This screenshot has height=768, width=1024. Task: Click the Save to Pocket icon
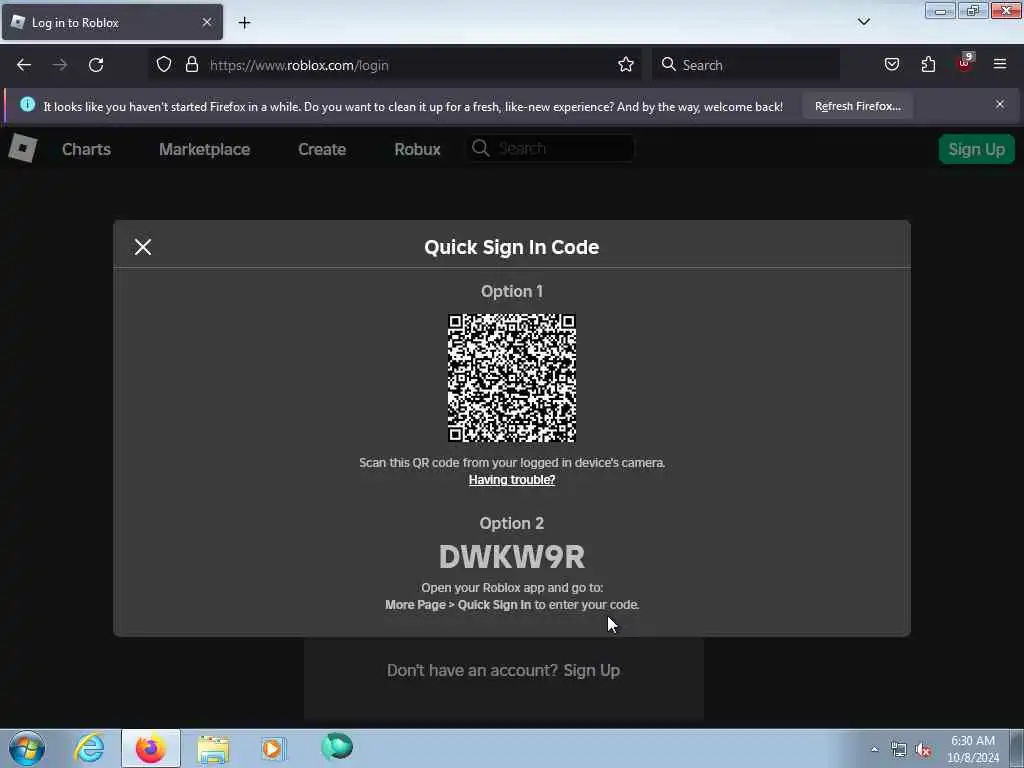[x=891, y=64]
